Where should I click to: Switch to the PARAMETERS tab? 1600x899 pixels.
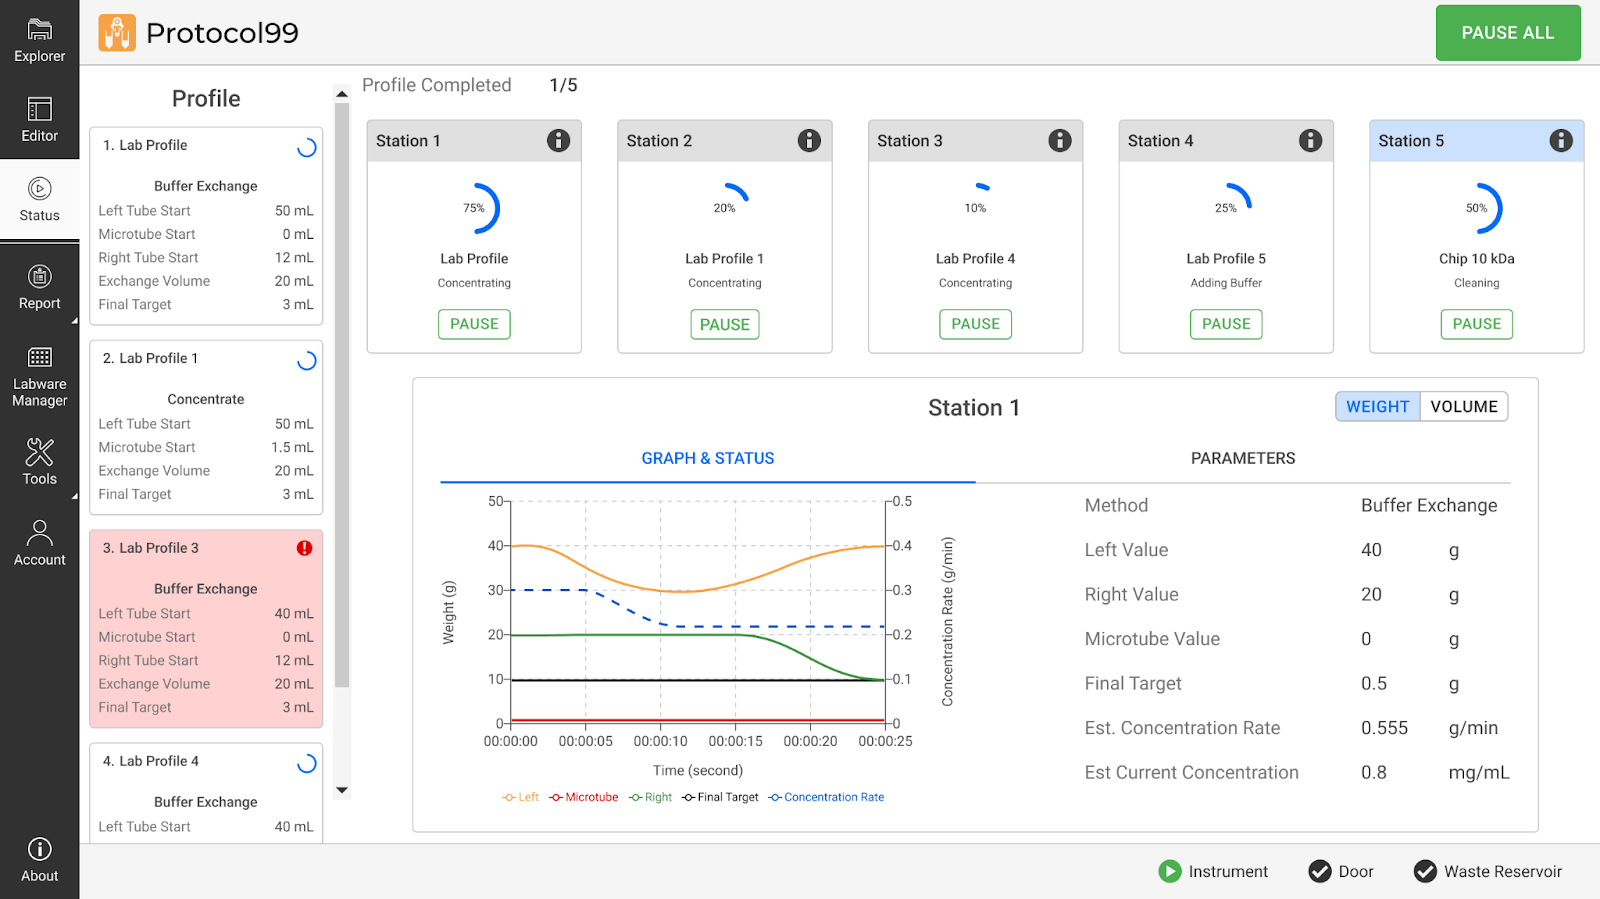click(x=1242, y=458)
